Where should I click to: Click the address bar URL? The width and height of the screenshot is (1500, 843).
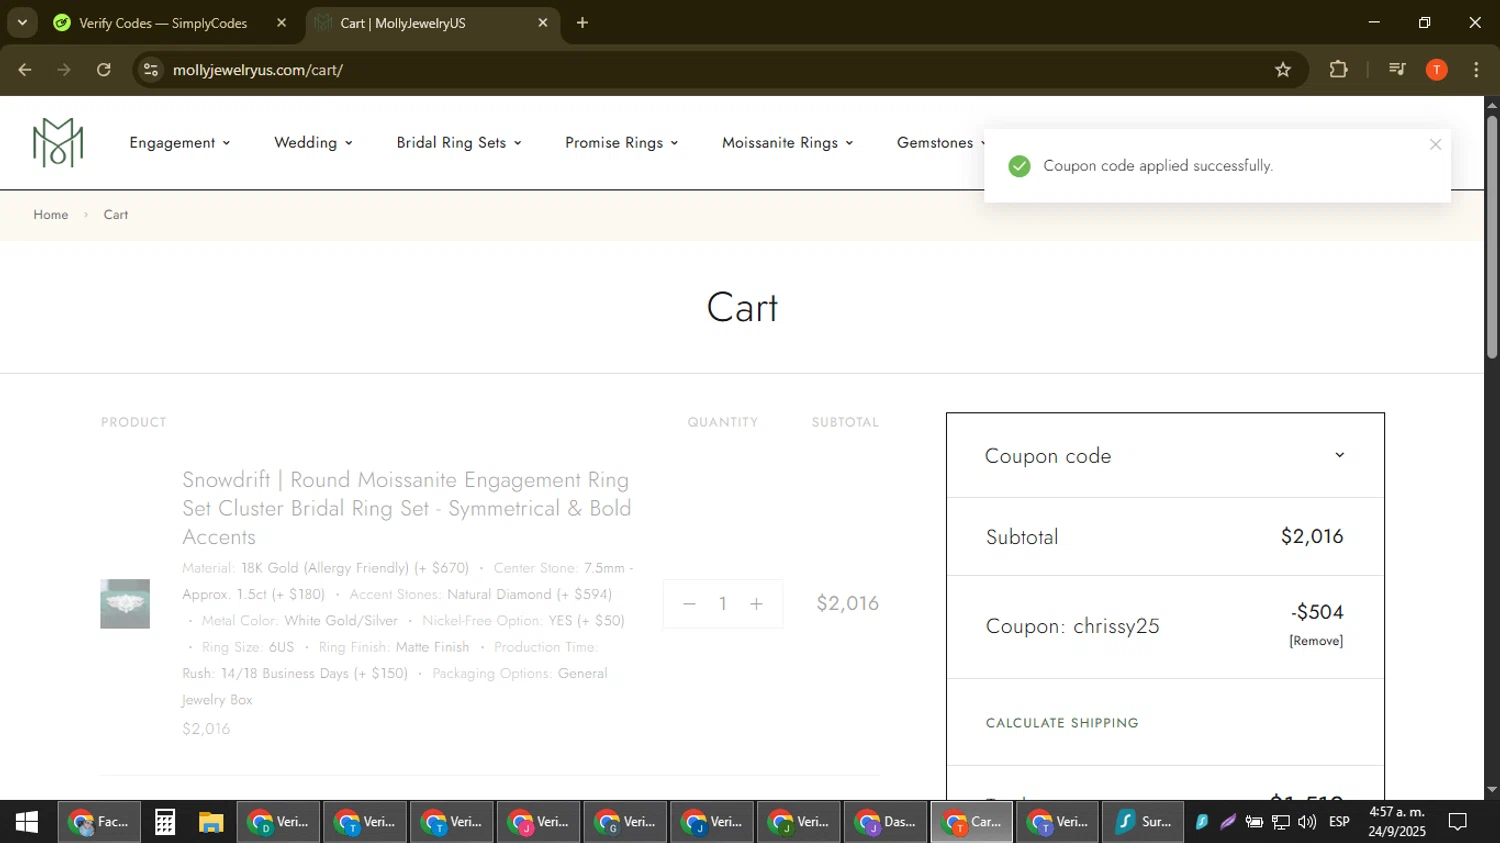[258, 70]
